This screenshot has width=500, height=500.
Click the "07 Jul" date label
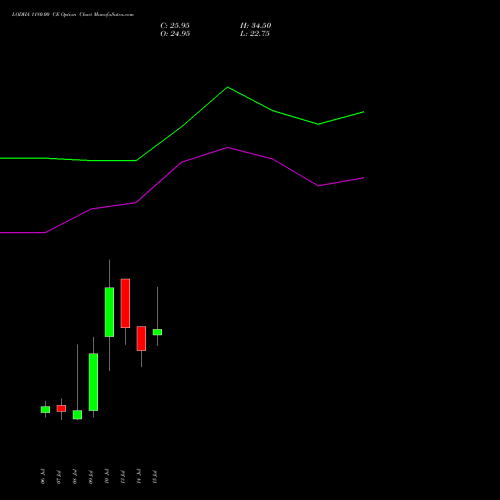(59, 477)
